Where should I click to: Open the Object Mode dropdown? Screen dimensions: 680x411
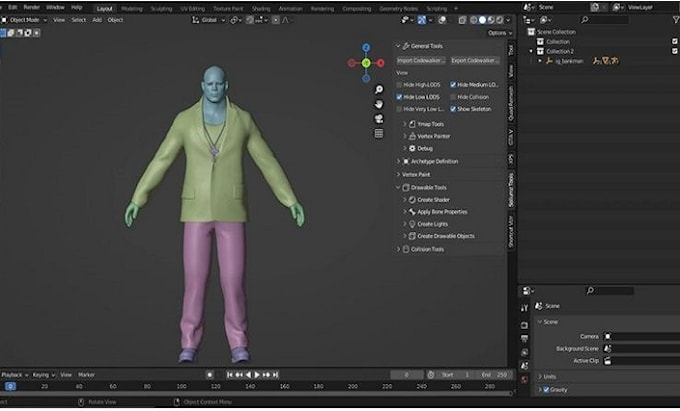click(x=24, y=20)
